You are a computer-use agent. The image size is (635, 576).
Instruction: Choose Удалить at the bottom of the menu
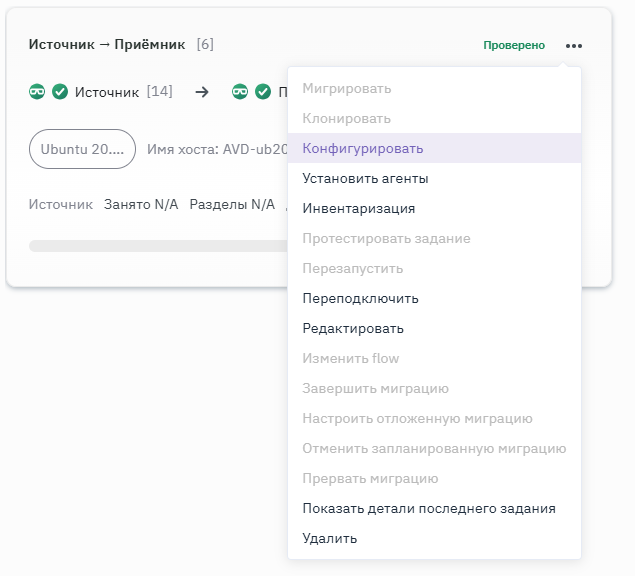329,538
